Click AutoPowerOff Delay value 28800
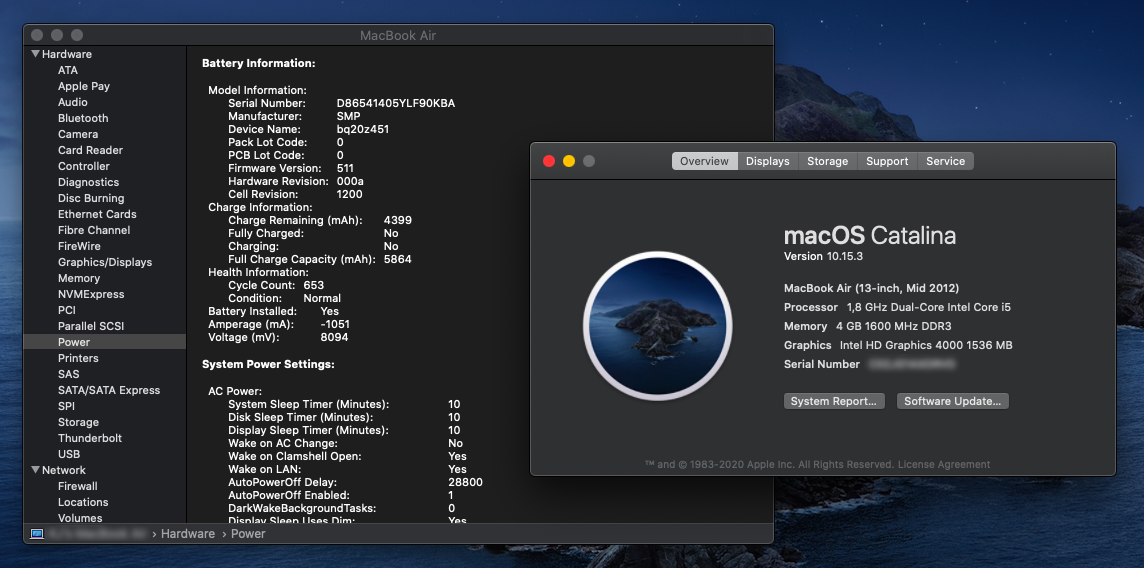The image size is (1144, 568). 465,482
